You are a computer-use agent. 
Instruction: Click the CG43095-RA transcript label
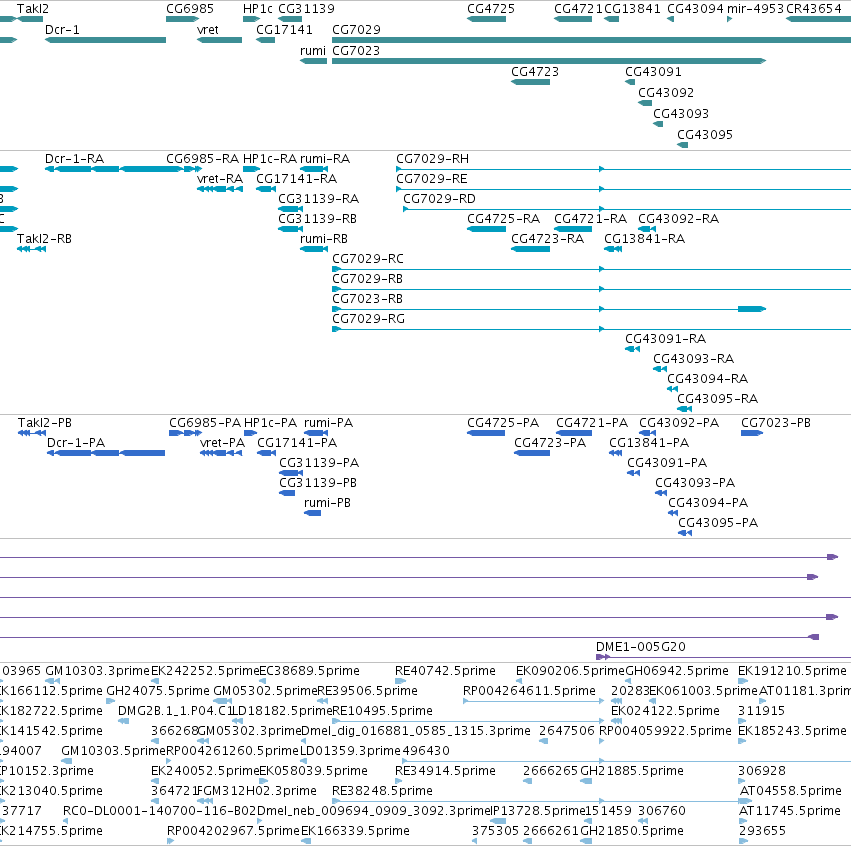pyautogui.click(x=717, y=399)
